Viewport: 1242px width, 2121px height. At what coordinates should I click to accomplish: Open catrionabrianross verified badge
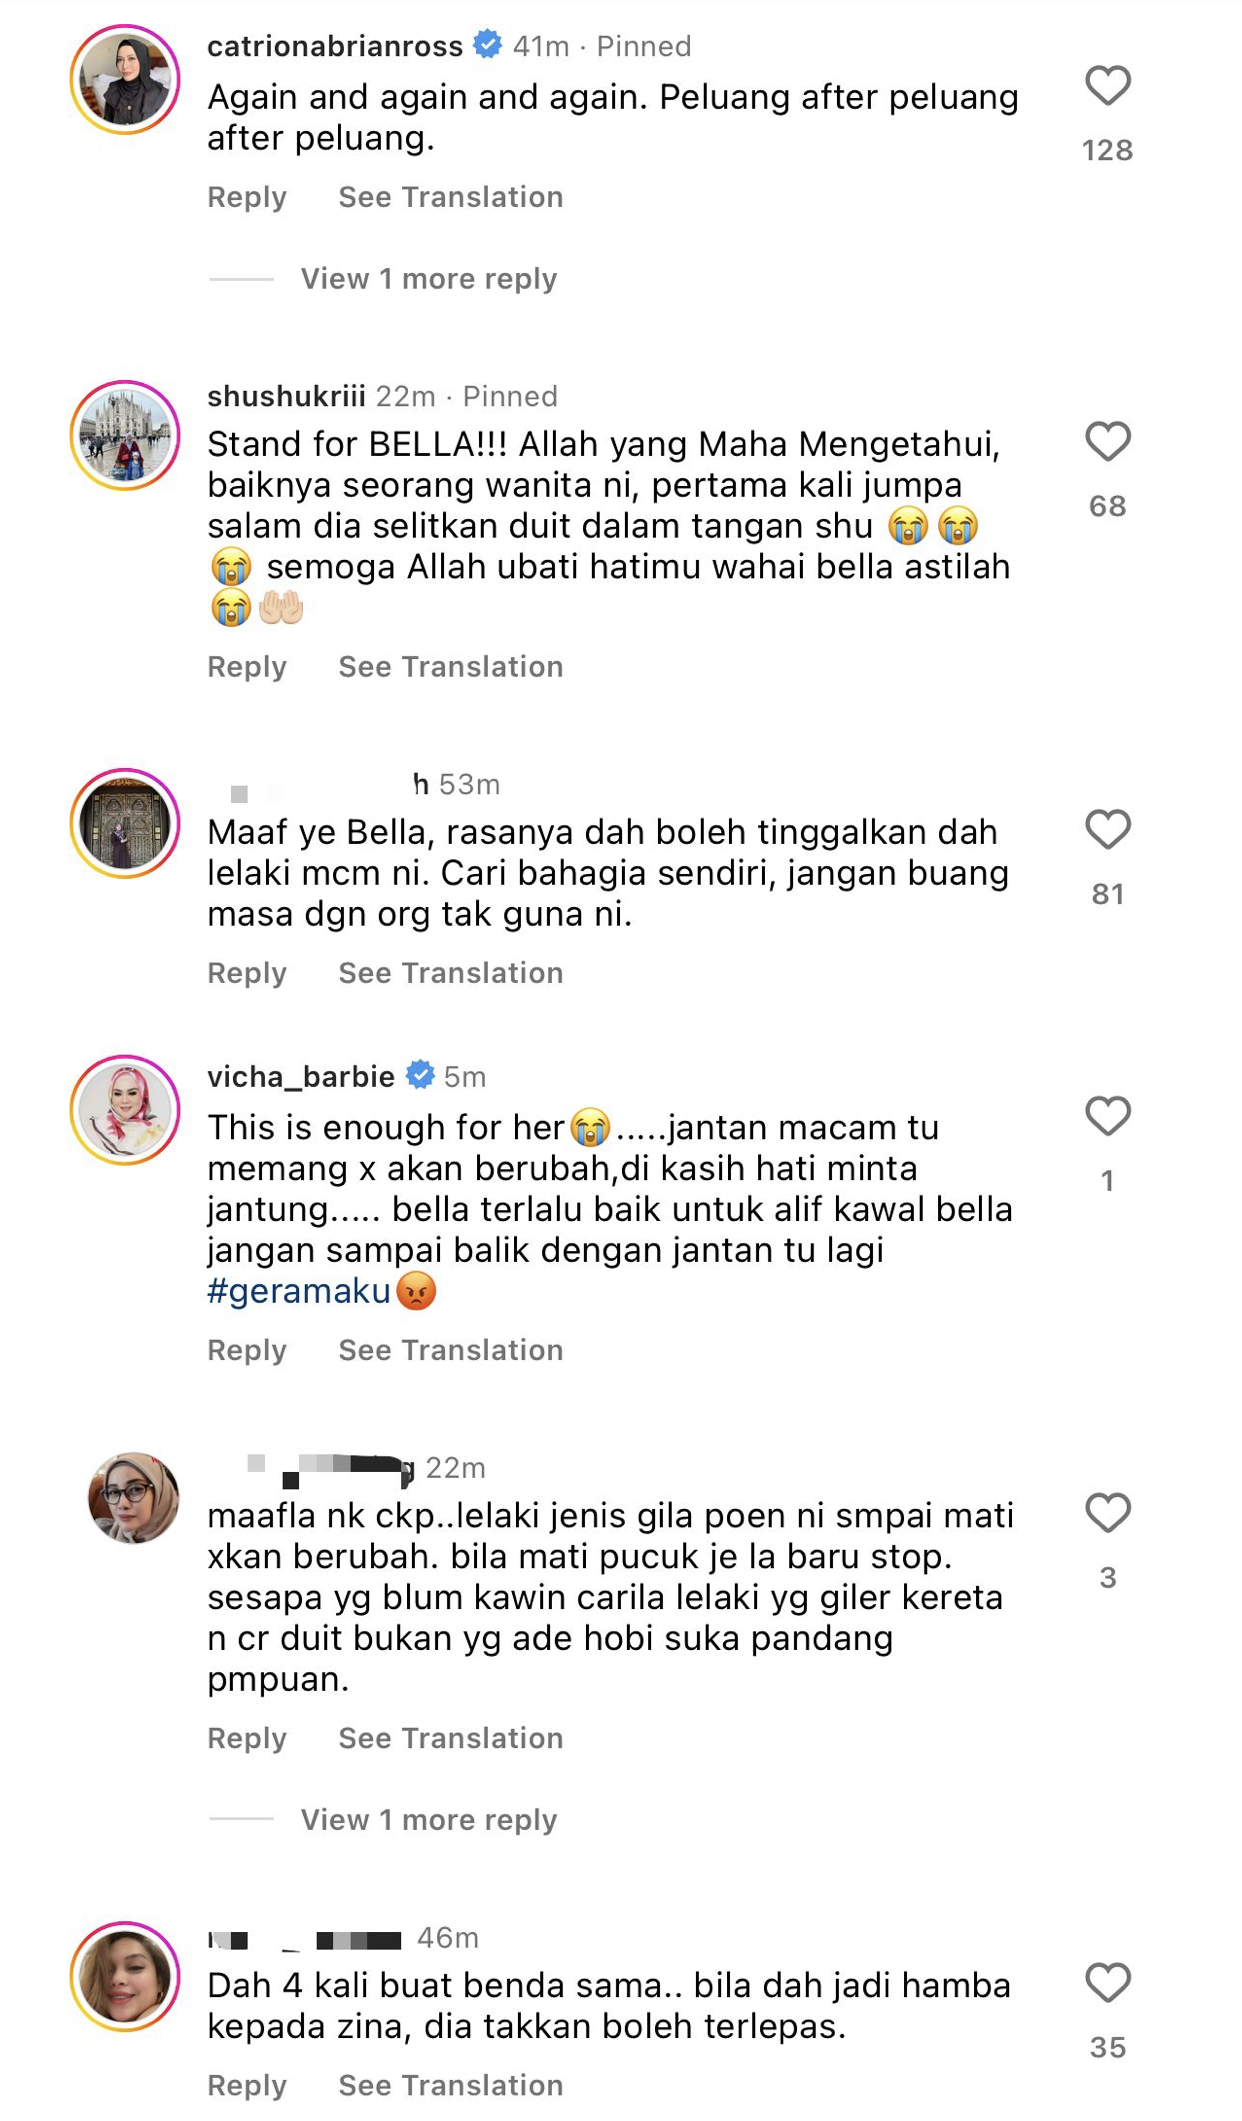tap(487, 45)
